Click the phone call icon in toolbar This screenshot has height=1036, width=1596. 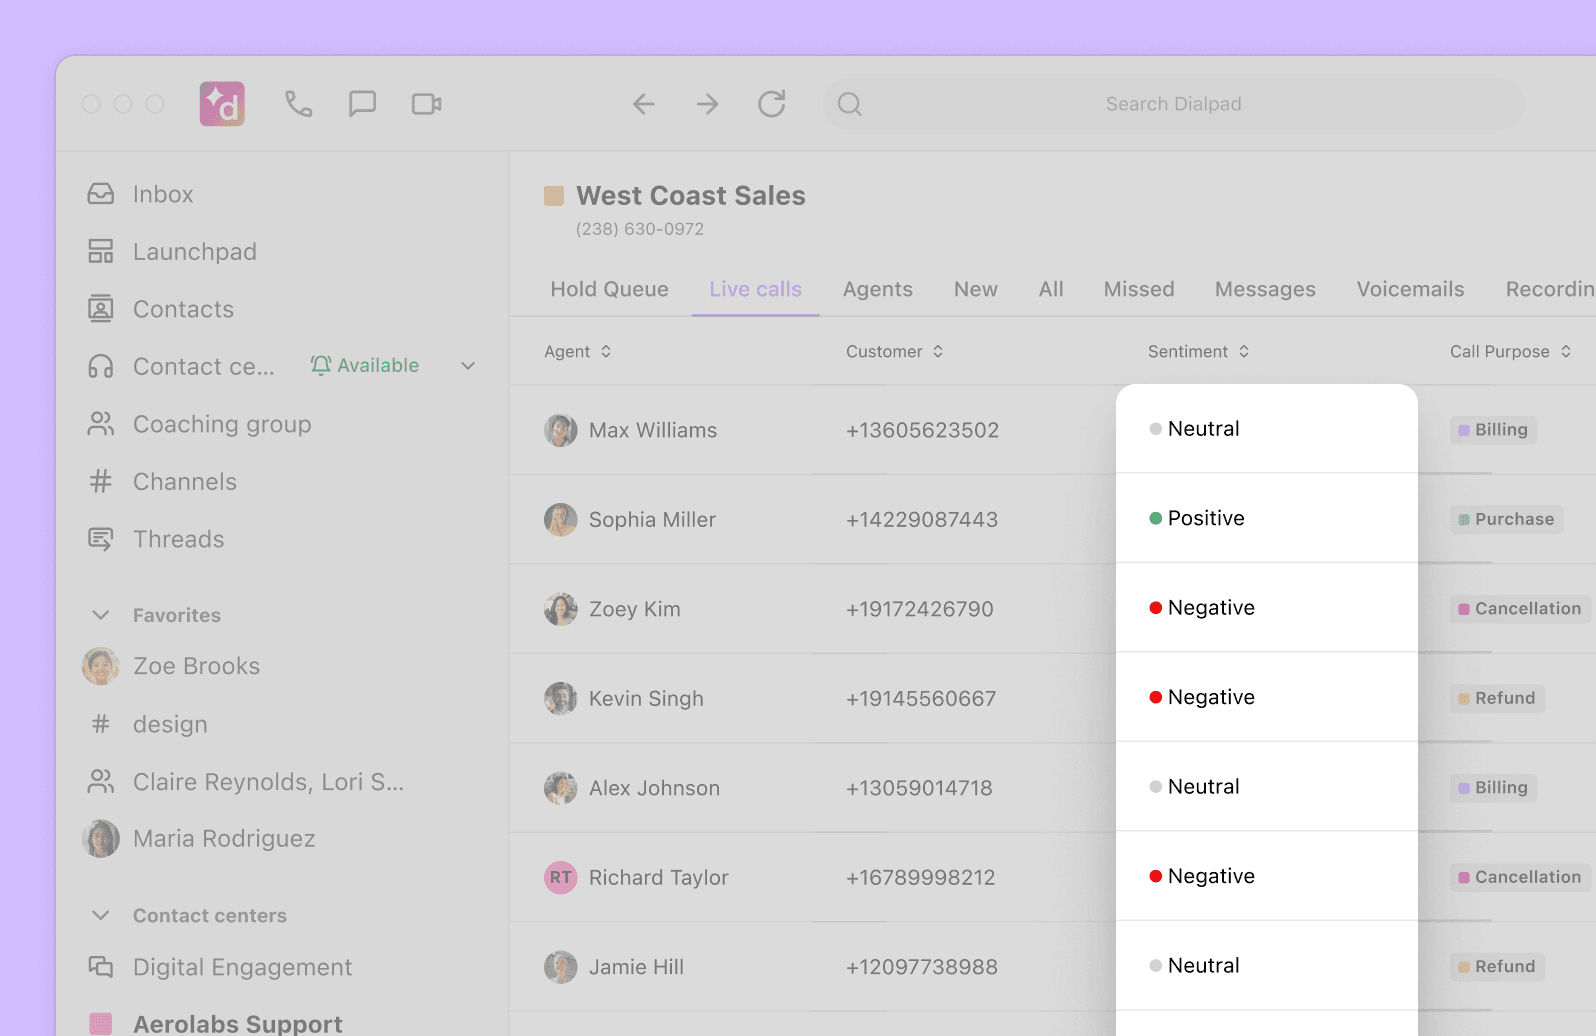point(298,104)
